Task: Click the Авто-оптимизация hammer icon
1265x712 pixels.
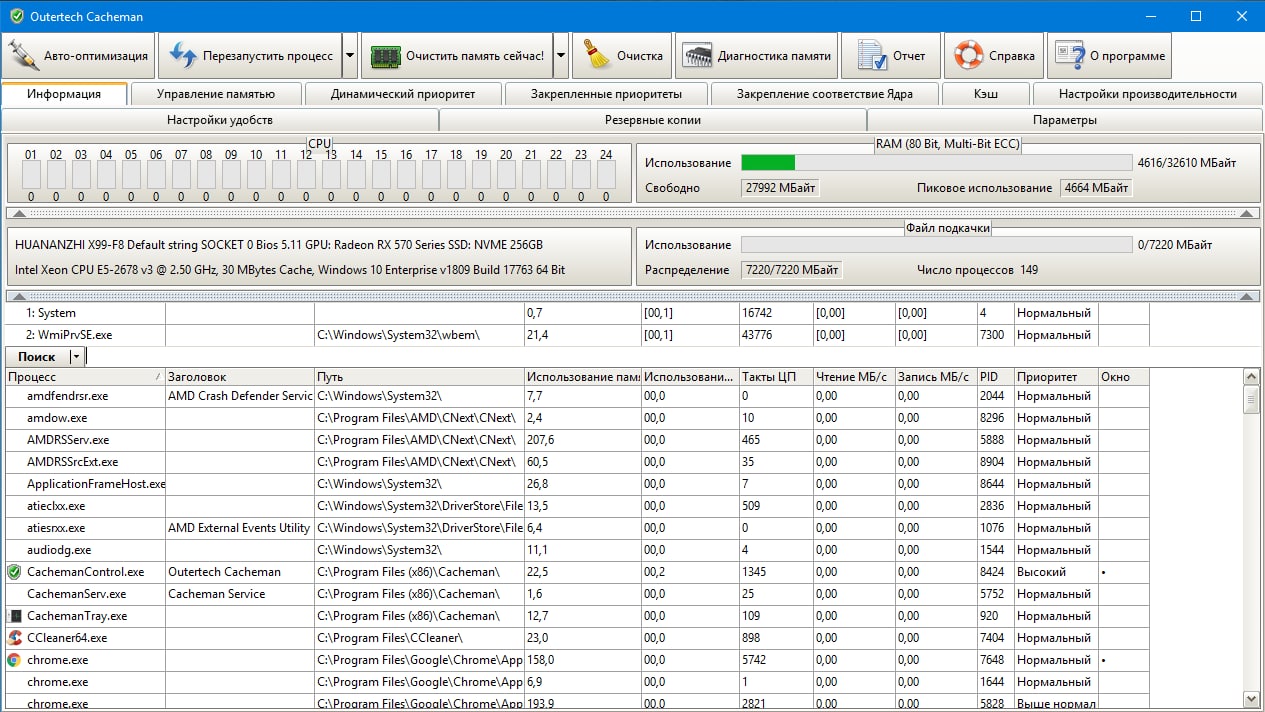Action: [x=24, y=55]
